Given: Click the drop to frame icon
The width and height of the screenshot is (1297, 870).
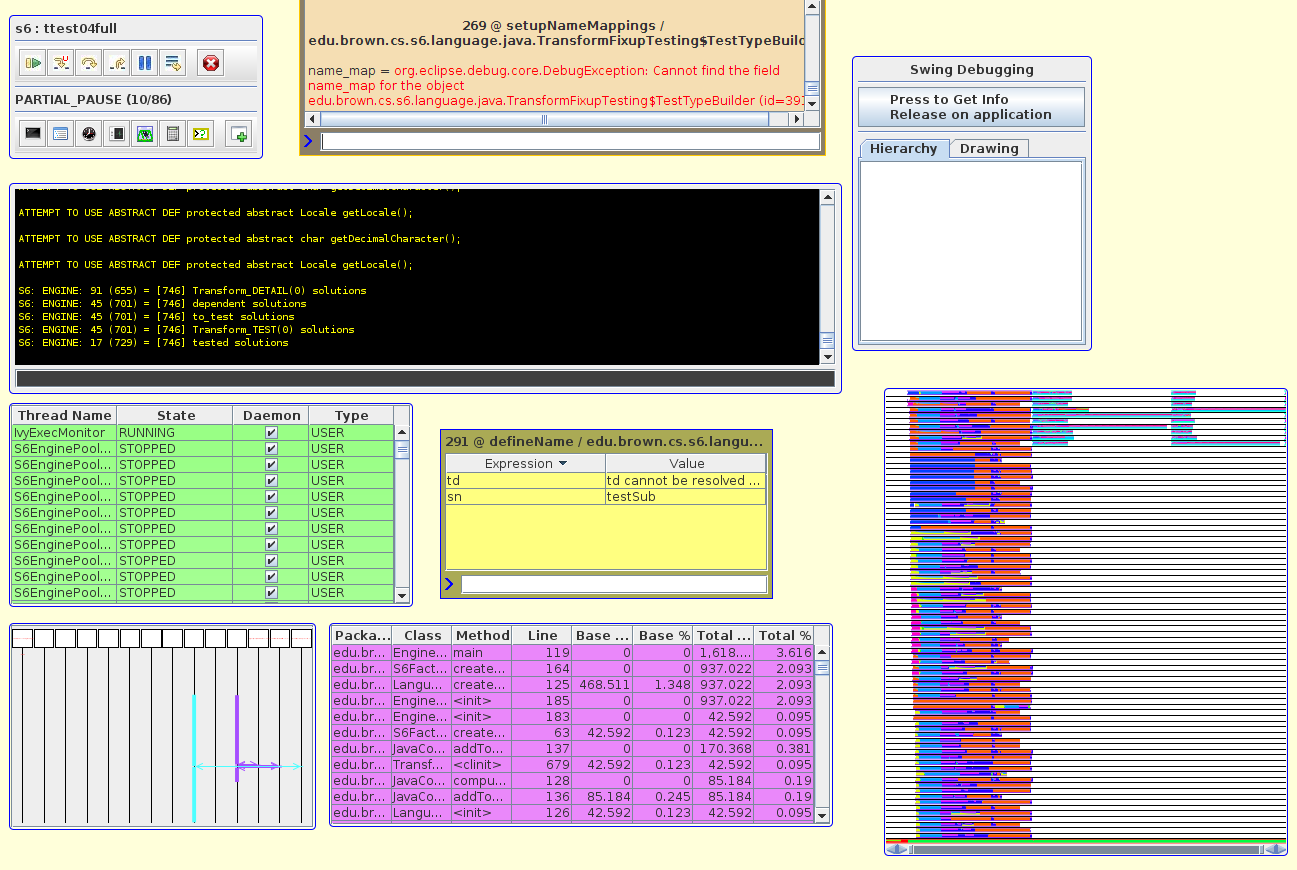Looking at the screenshot, I should [x=173, y=63].
